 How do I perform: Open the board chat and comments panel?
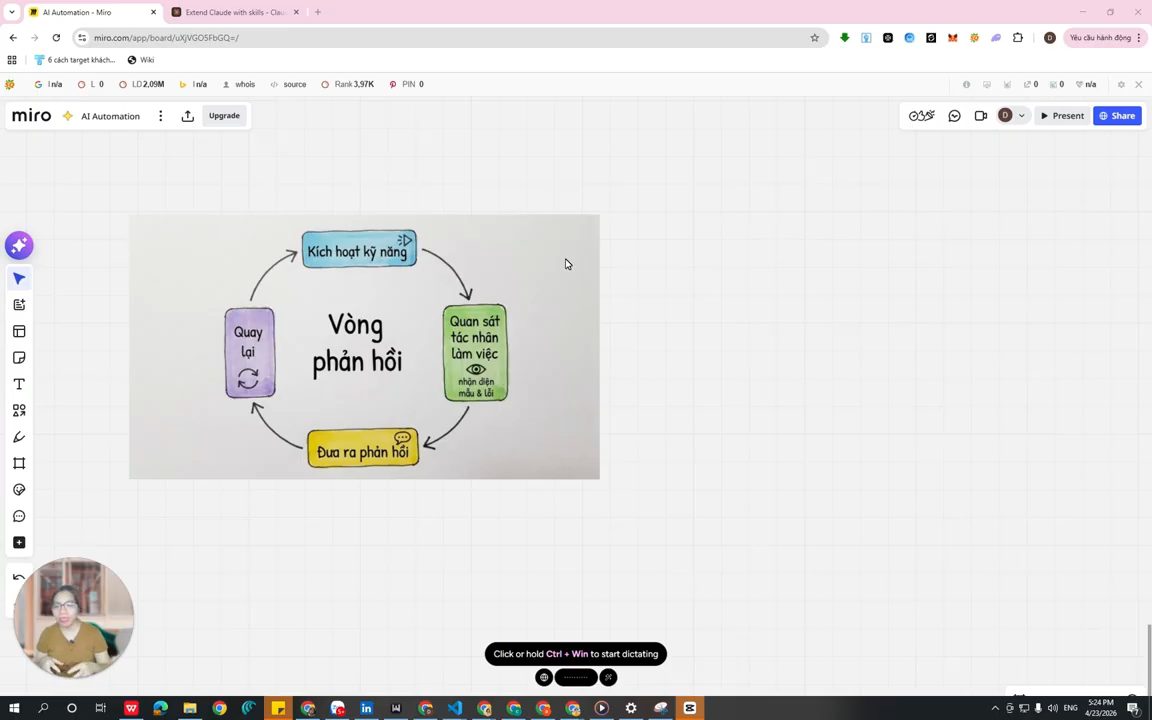(x=954, y=115)
